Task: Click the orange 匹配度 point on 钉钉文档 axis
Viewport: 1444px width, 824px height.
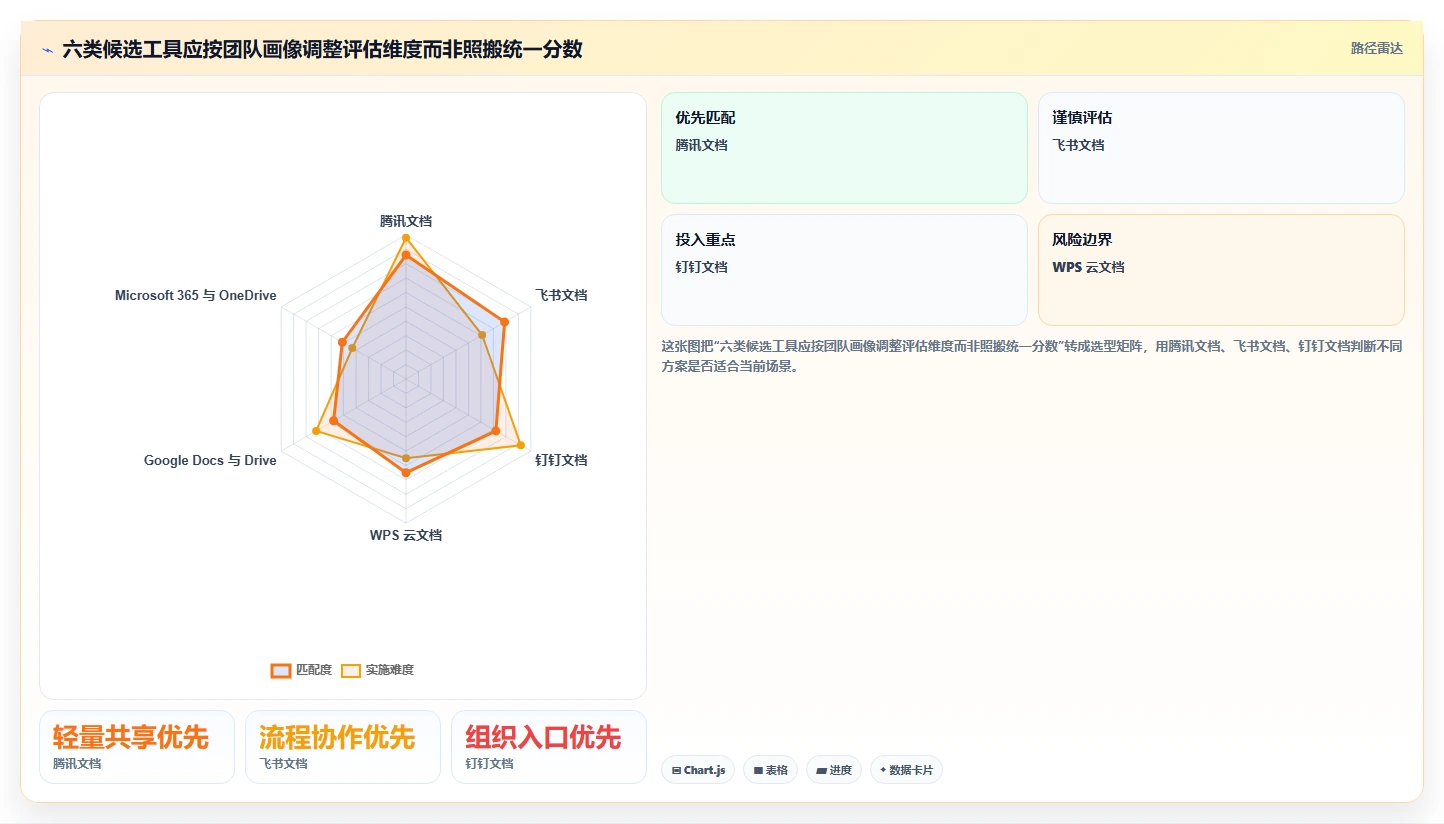Action: pyautogui.click(x=495, y=431)
